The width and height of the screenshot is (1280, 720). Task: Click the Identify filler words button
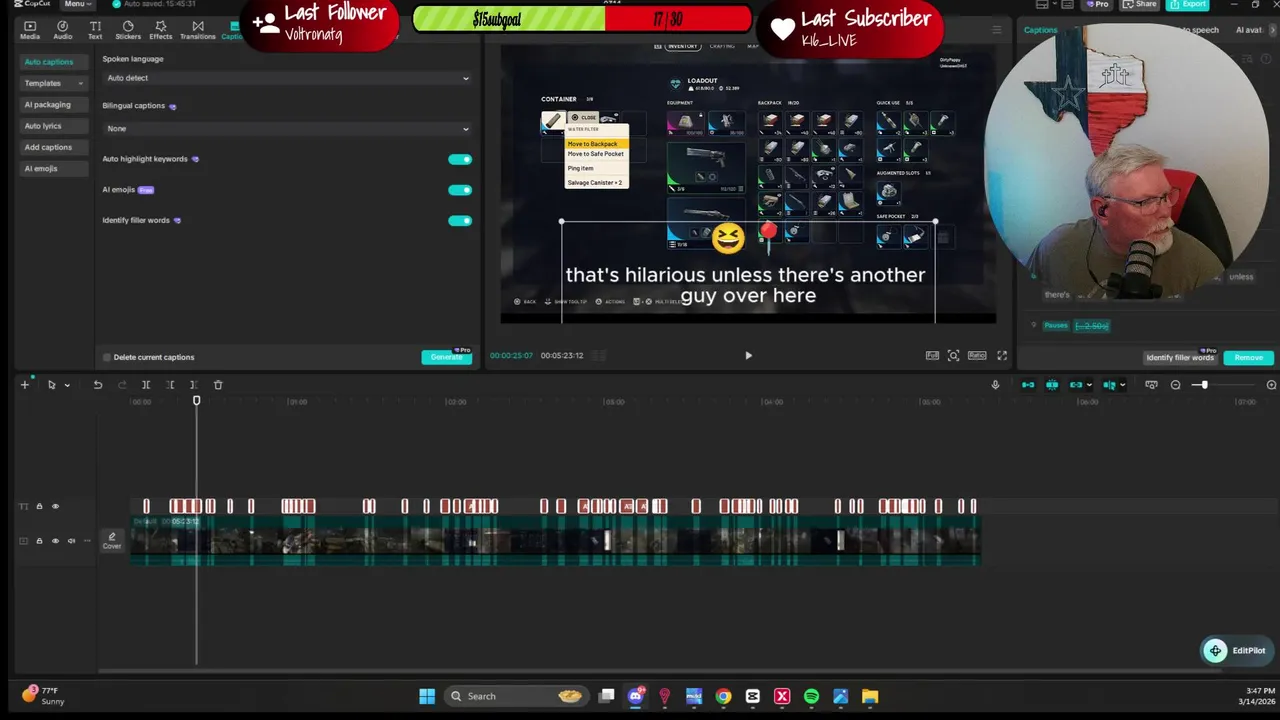[1180, 357]
